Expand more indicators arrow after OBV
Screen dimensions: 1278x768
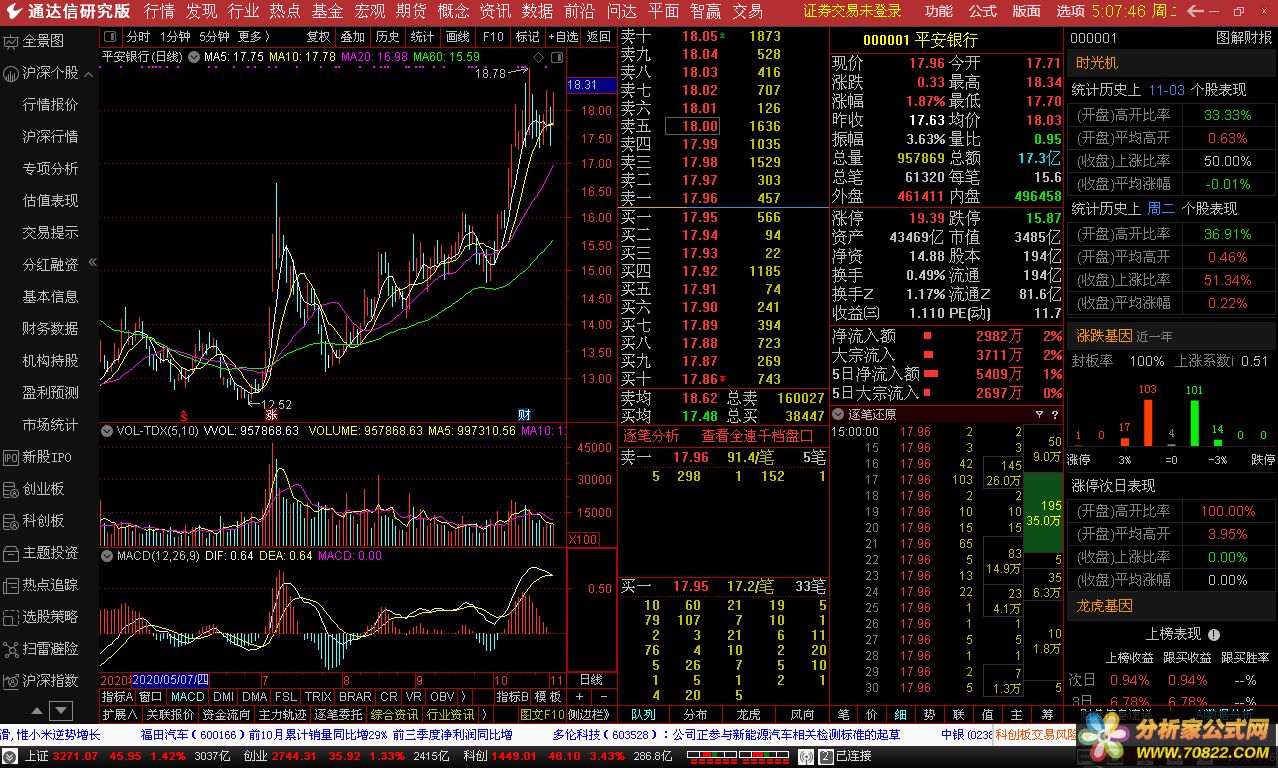click(463, 696)
